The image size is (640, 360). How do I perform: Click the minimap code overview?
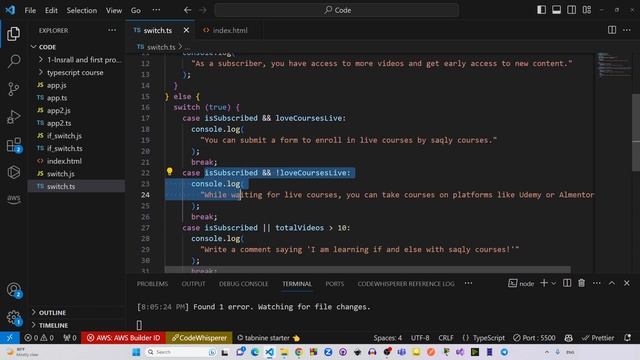613,65
